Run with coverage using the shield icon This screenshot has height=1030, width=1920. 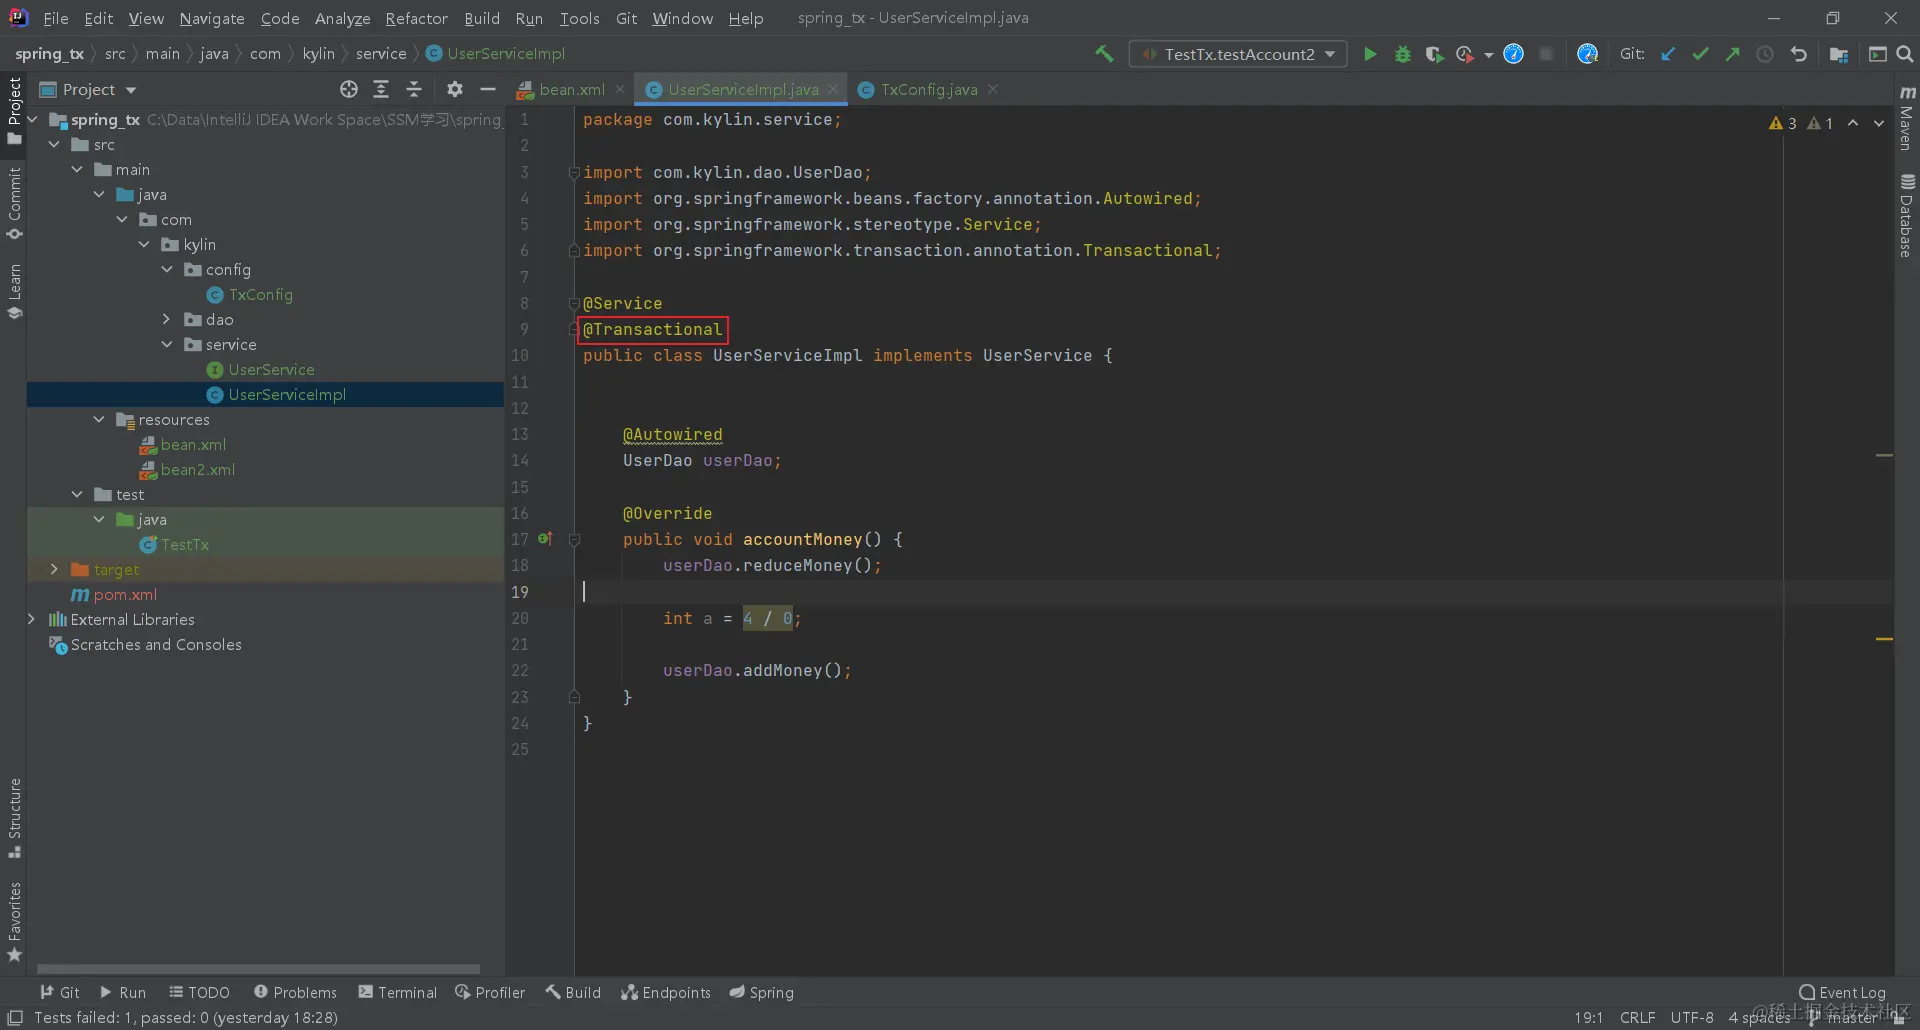pyautogui.click(x=1434, y=54)
